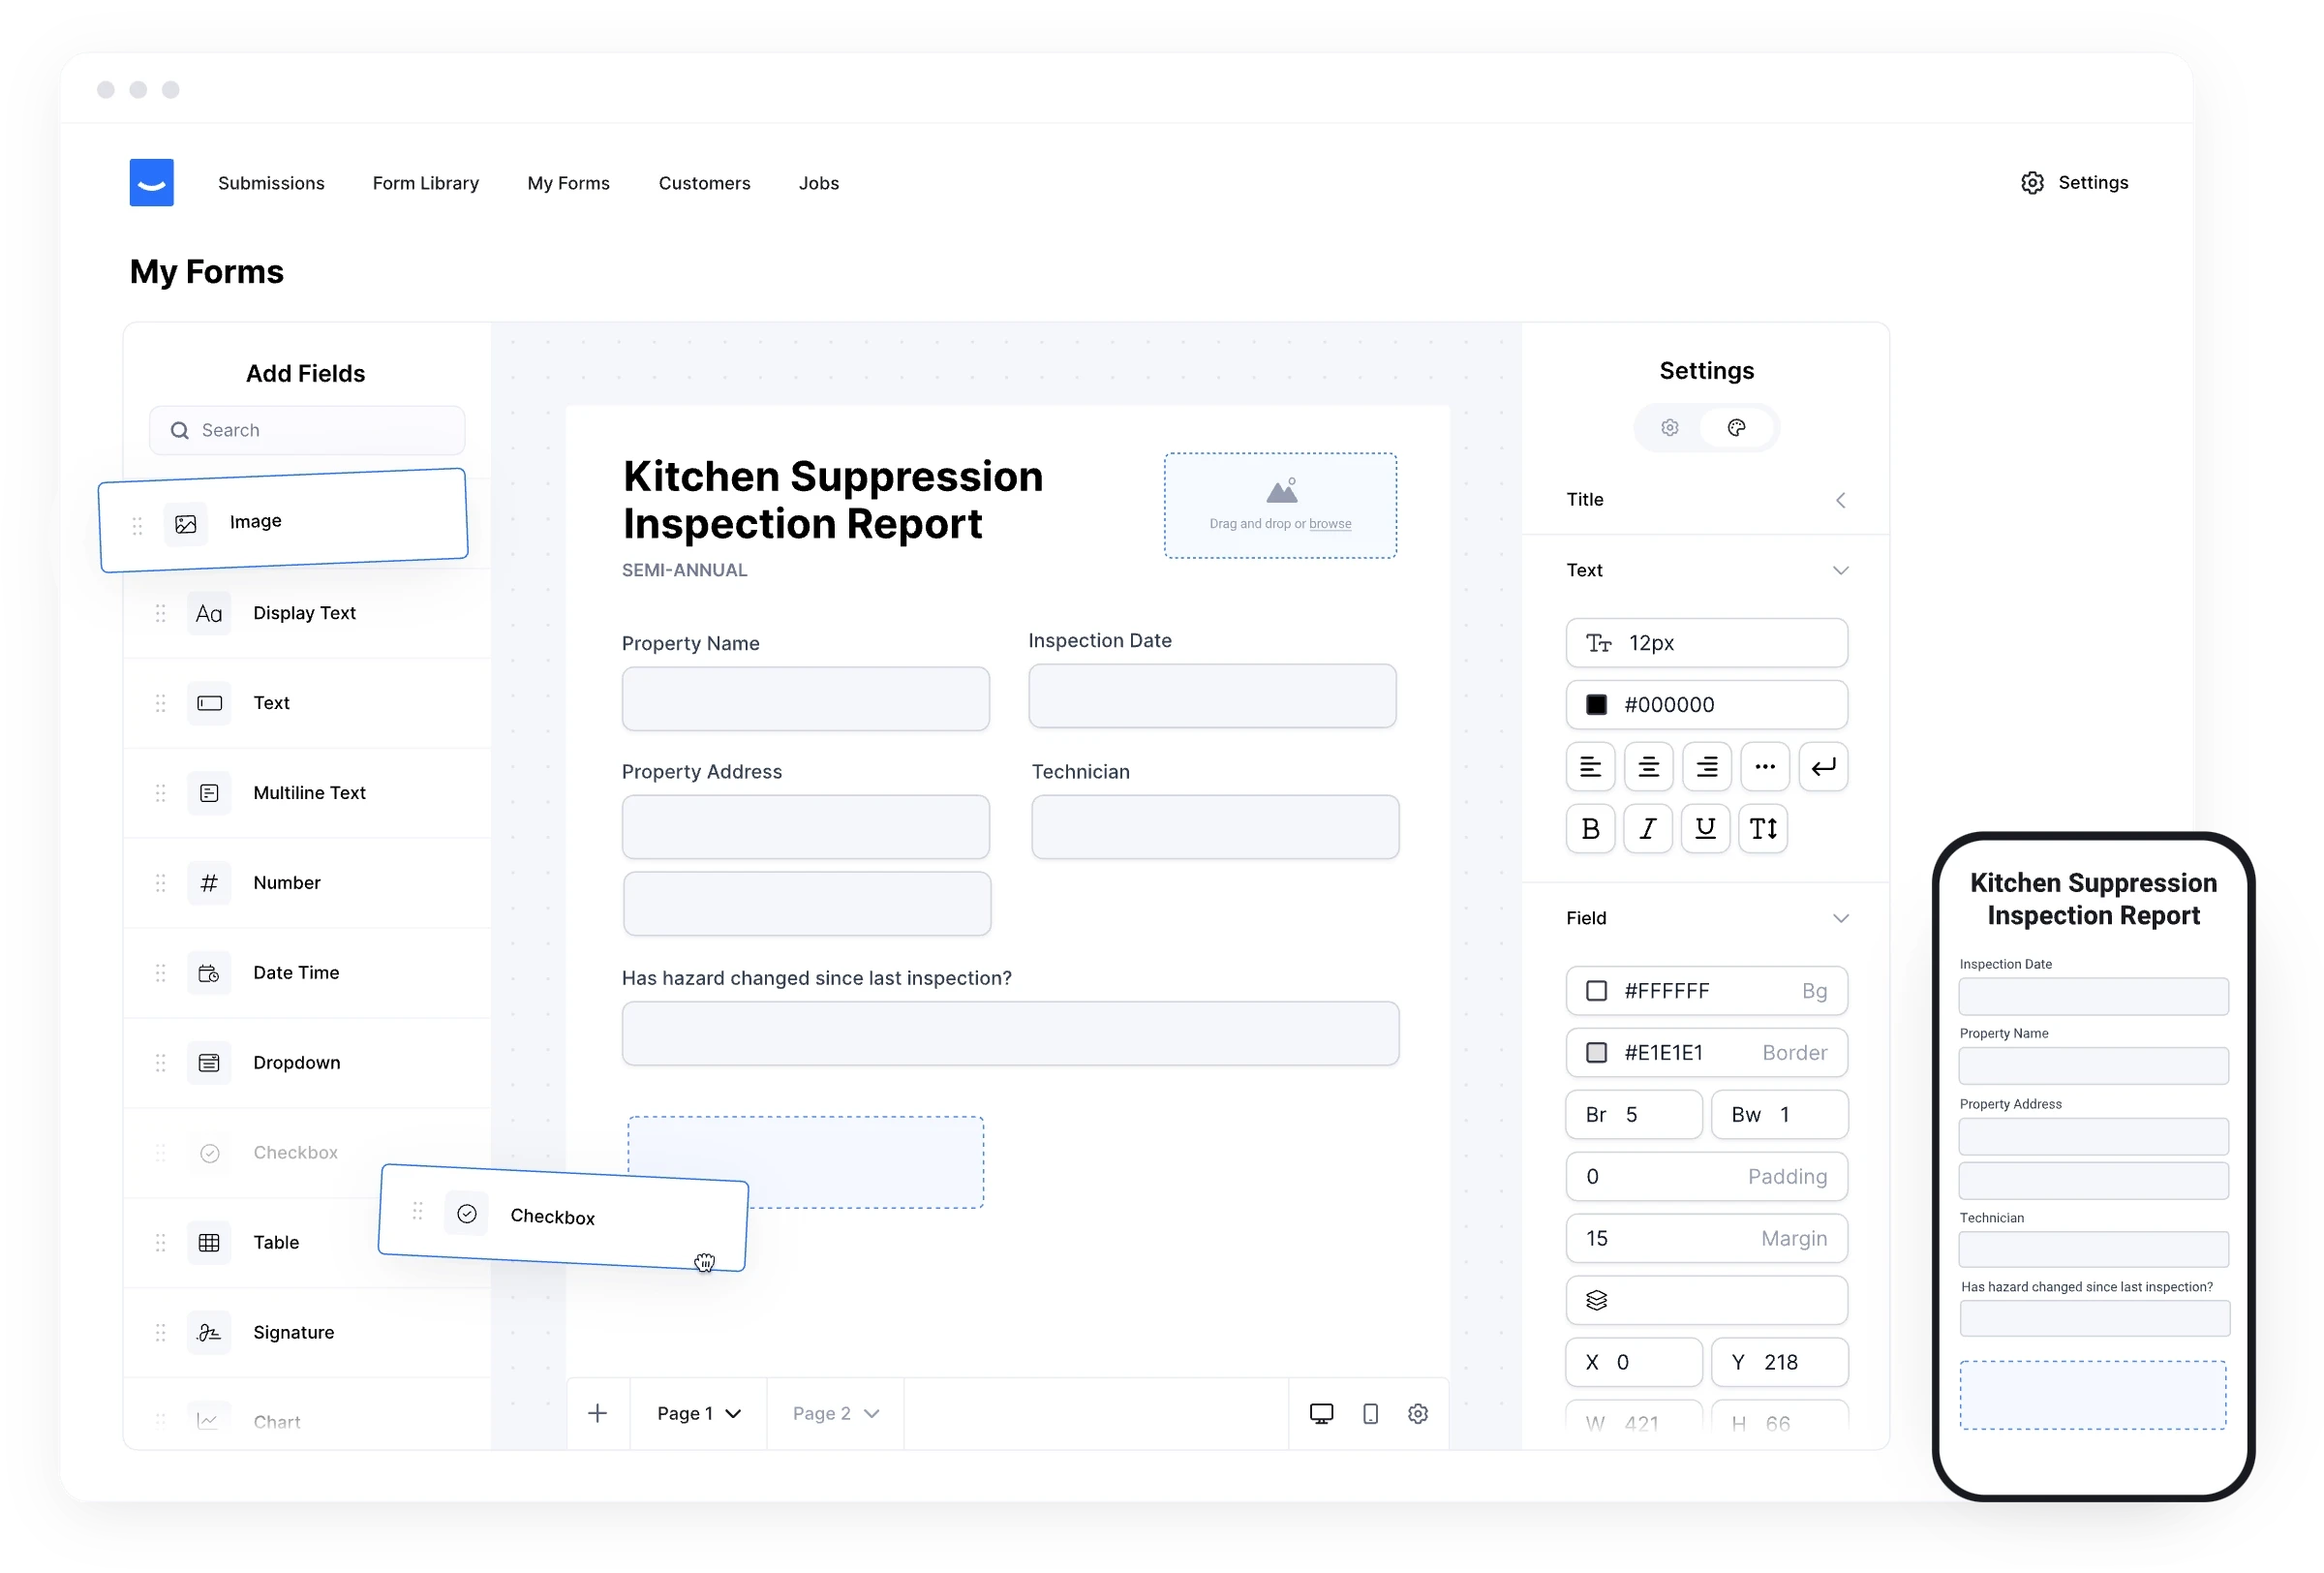Open page settings gear in bottom bar
2324x1573 pixels.
pyautogui.click(x=1418, y=1413)
